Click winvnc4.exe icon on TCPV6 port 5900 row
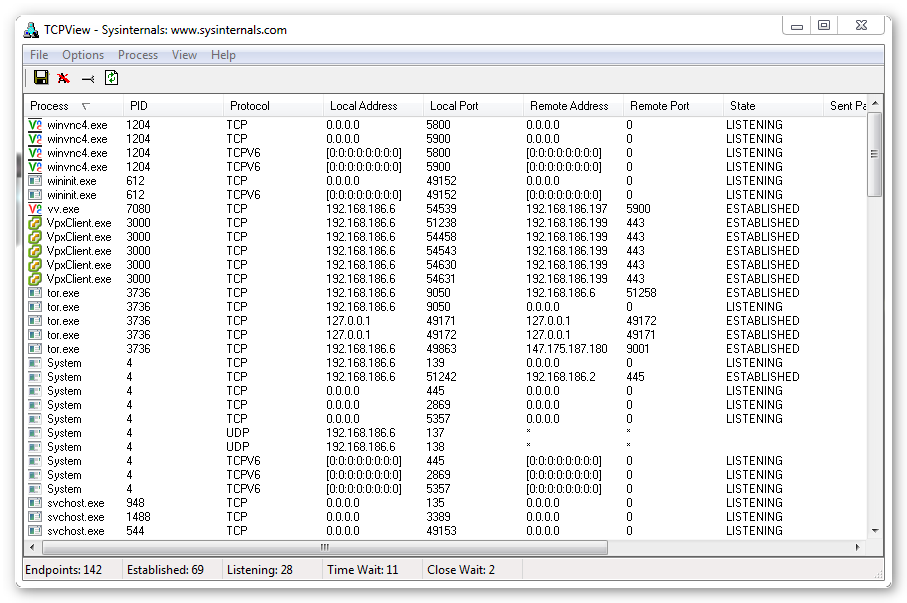The image size is (907, 603). point(35,167)
